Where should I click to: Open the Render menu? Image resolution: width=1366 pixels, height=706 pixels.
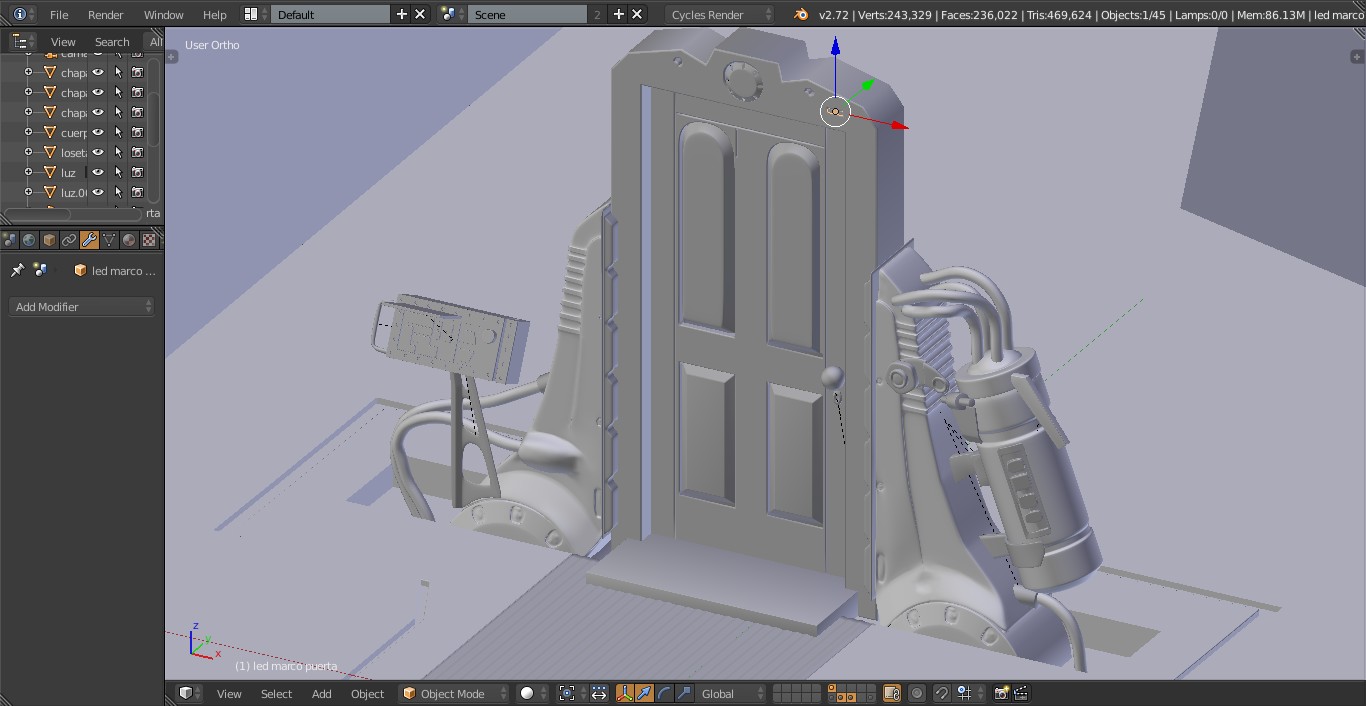point(105,14)
